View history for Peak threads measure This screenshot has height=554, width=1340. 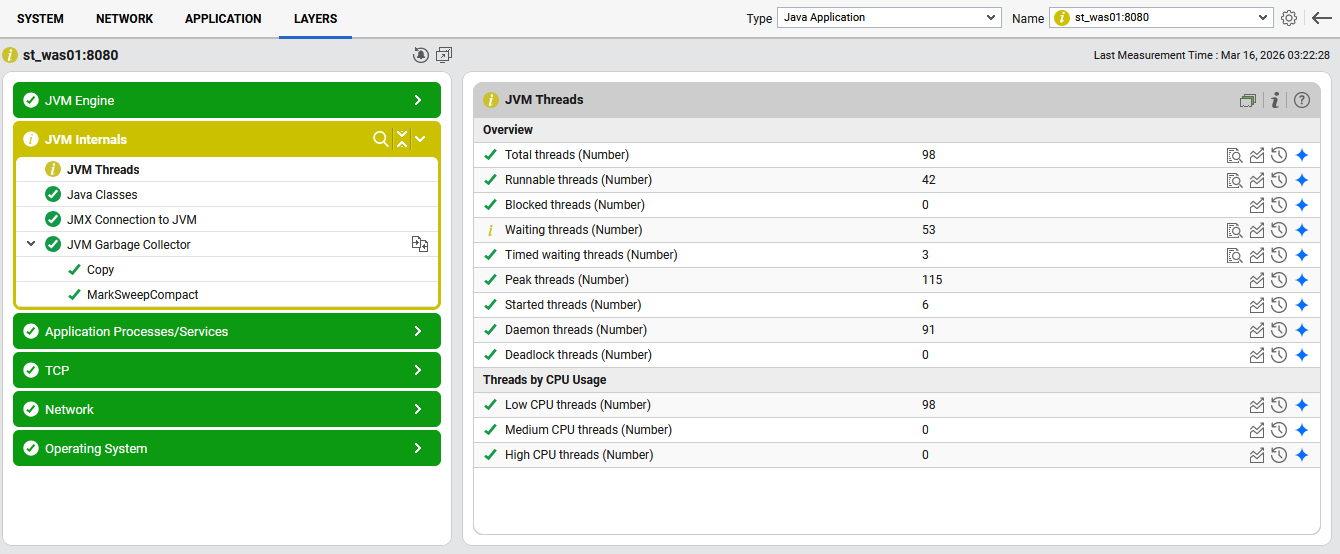(x=1278, y=280)
